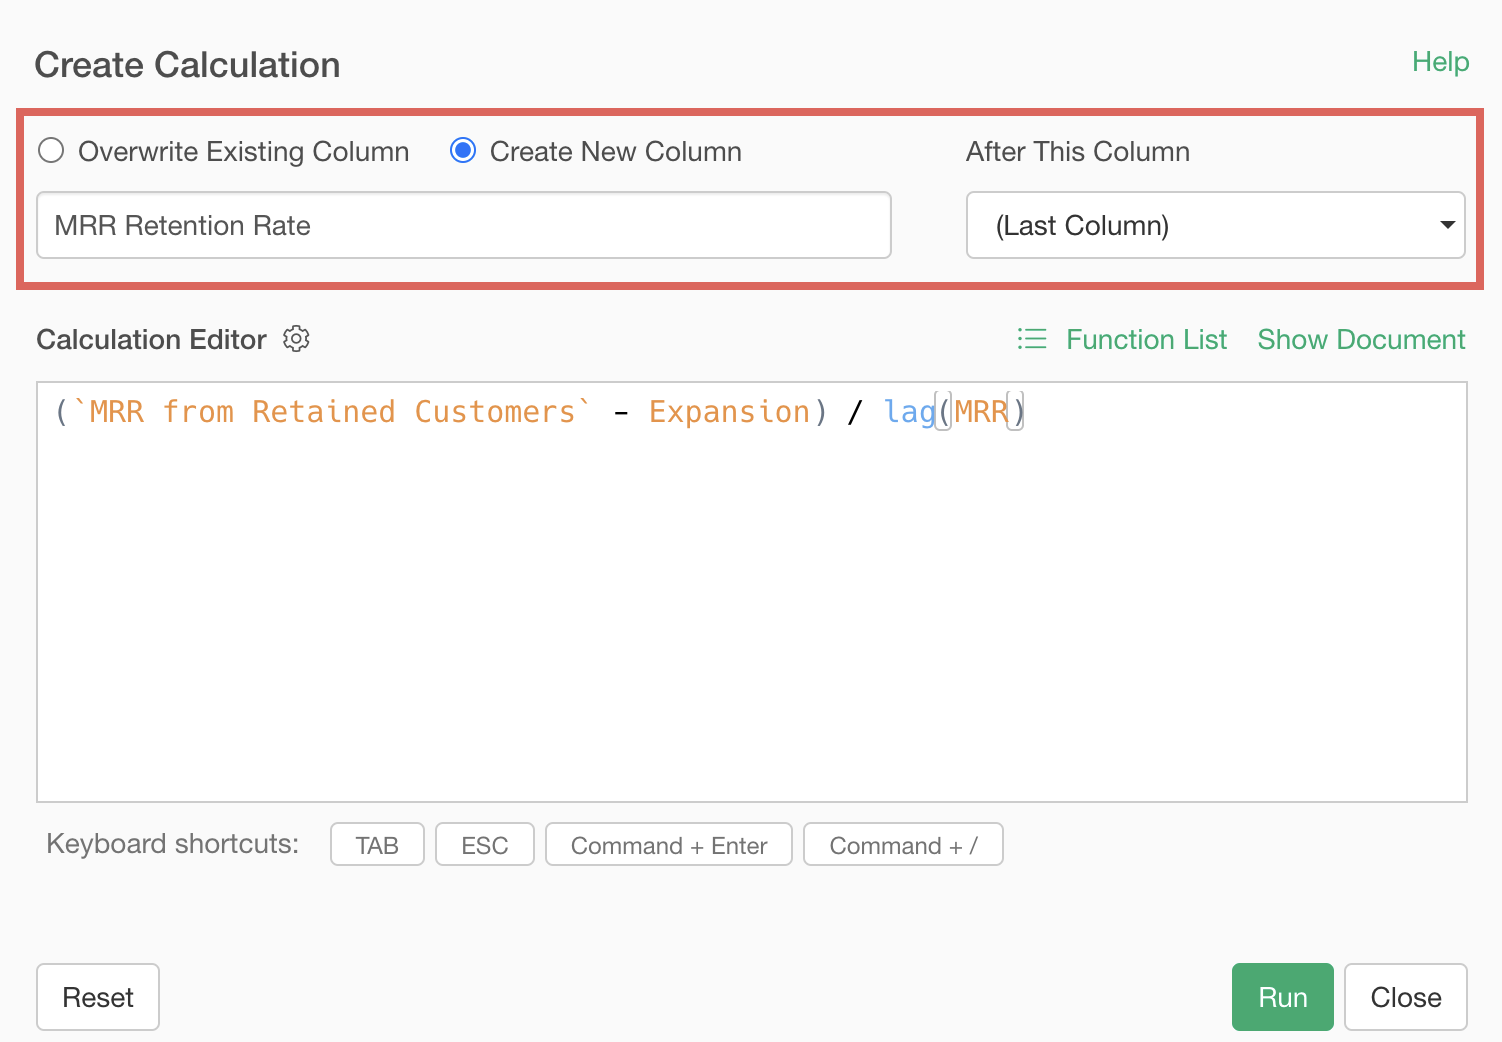Image resolution: width=1502 pixels, height=1042 pixels.
Task: Click Show Document
Action: click(x=1360, y=340)
